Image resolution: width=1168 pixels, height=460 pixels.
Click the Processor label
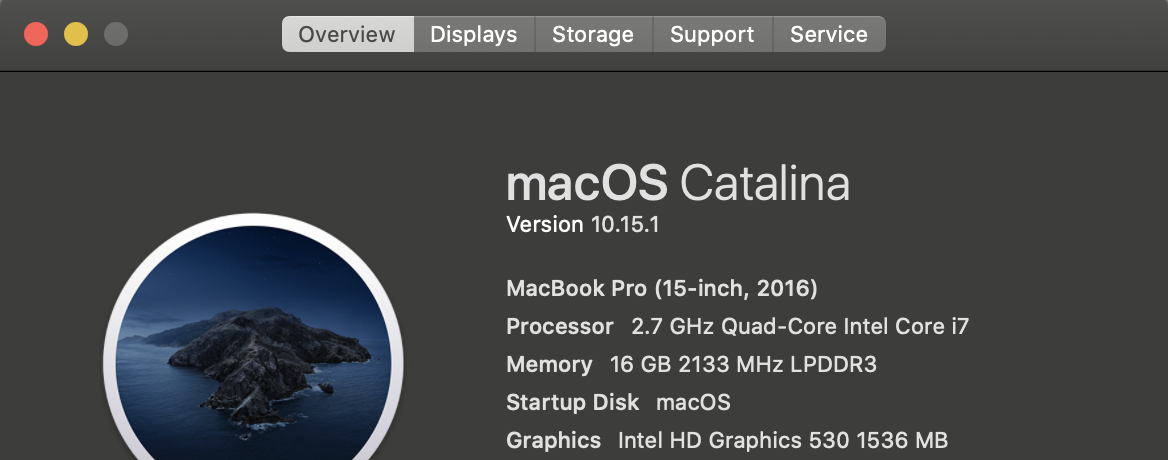560,327
